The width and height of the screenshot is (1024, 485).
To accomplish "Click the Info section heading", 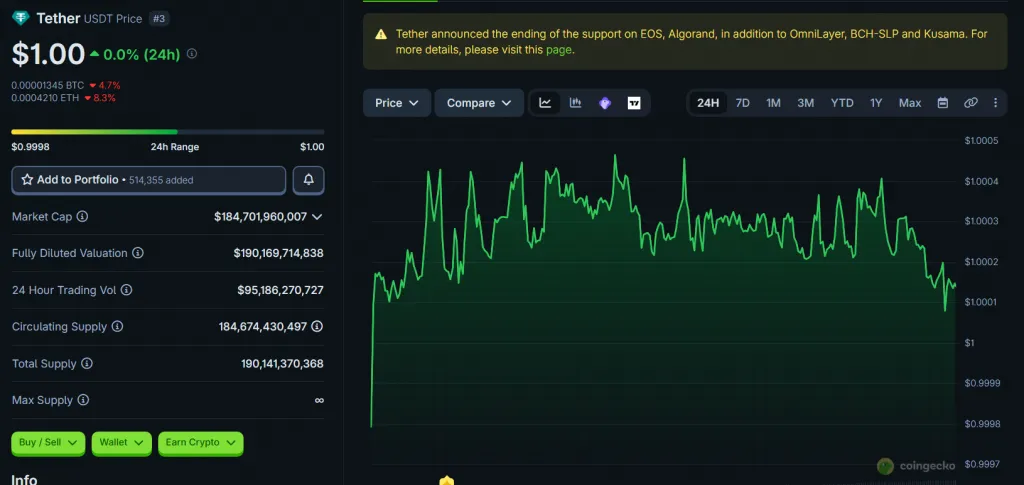I will point(24,479).
